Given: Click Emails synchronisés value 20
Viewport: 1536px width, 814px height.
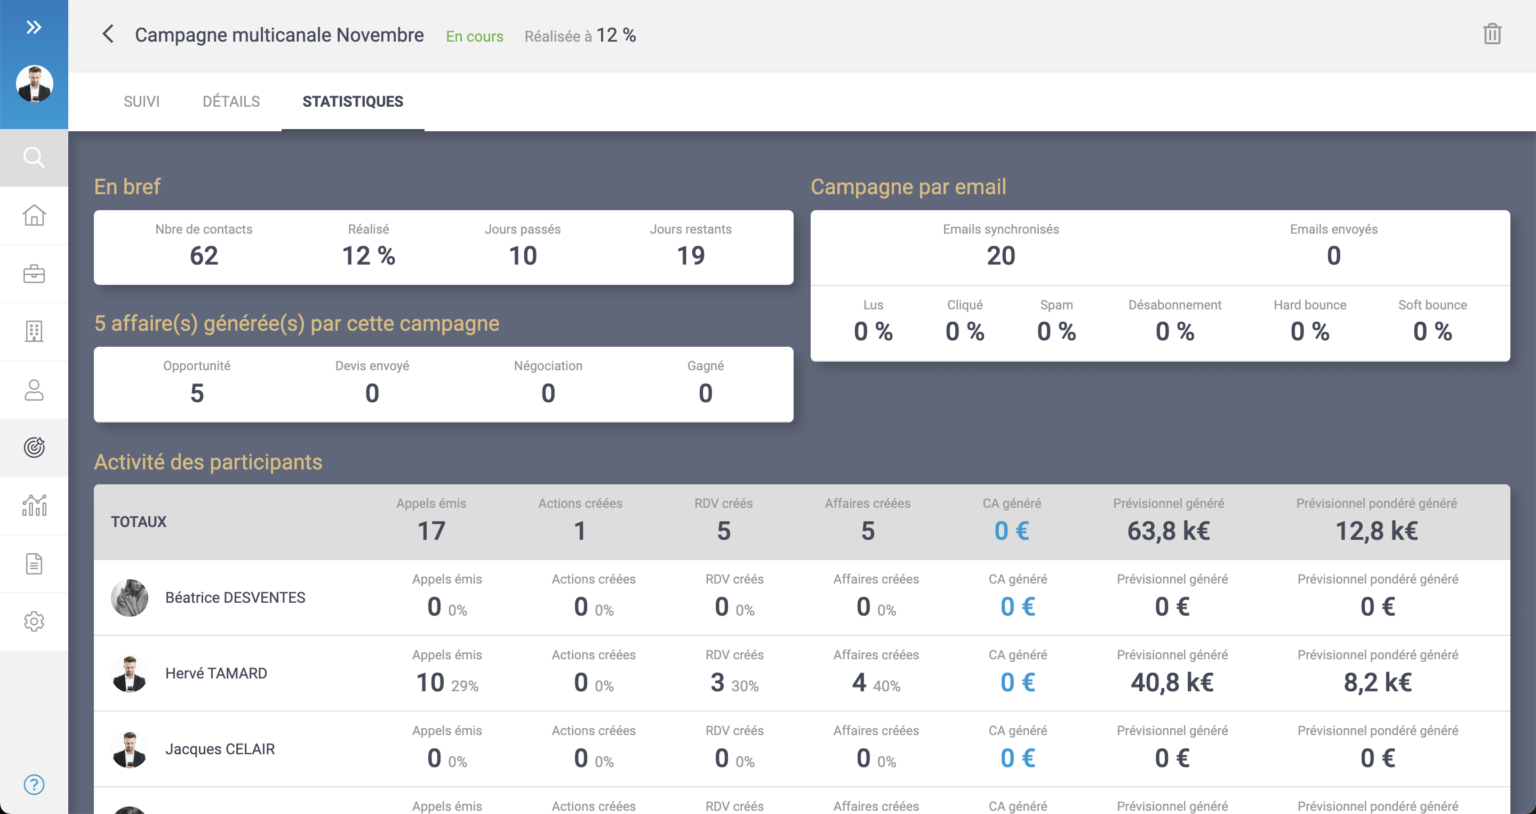Looking at the screenshot, I should (1001, 256).
